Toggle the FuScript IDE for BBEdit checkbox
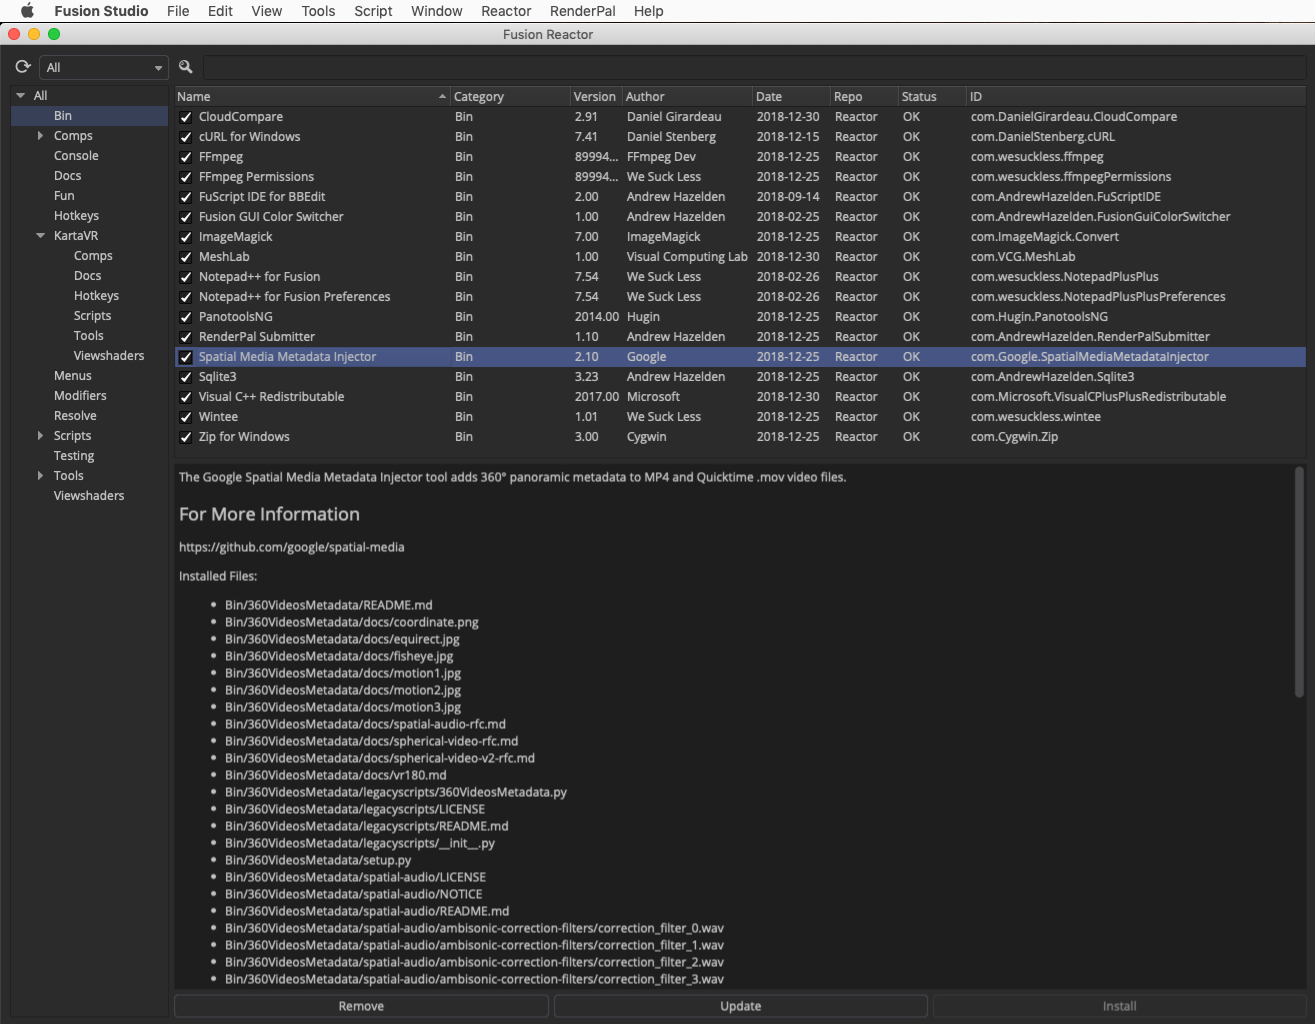Screen dimensions: 1315x1024 pyautogui.click(x=185, y=197)
